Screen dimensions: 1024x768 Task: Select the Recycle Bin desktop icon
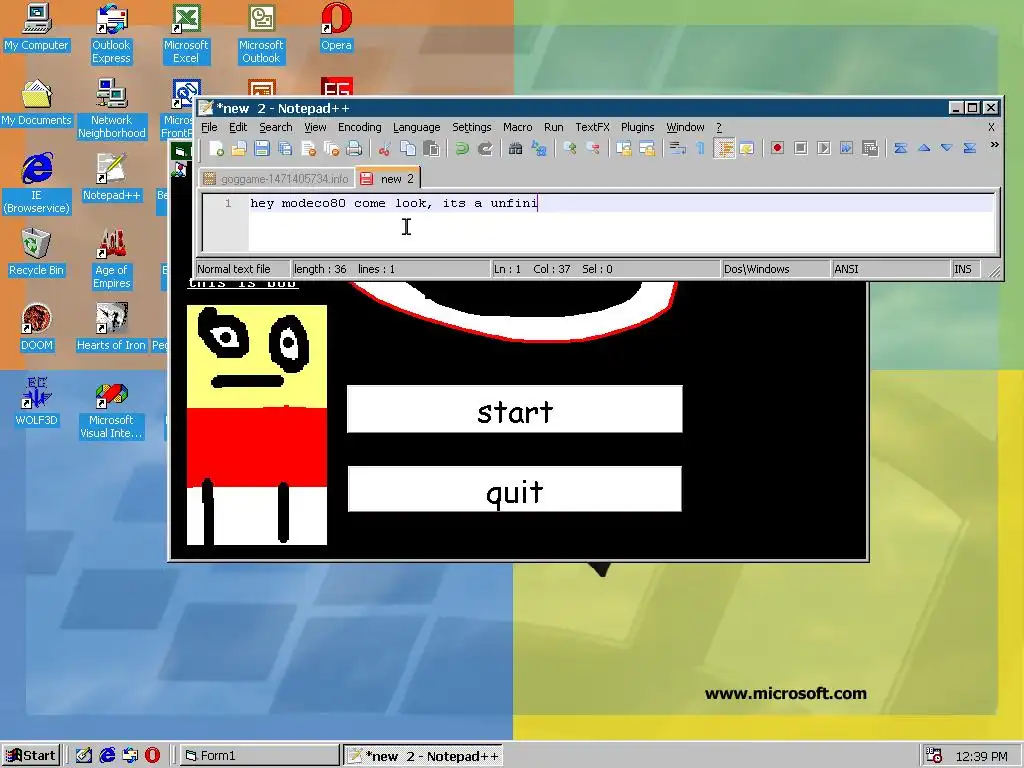[x=36, y=253]
